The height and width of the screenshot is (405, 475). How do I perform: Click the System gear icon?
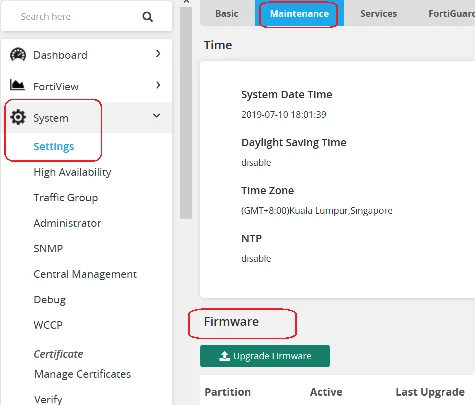(x=18, y=117)
